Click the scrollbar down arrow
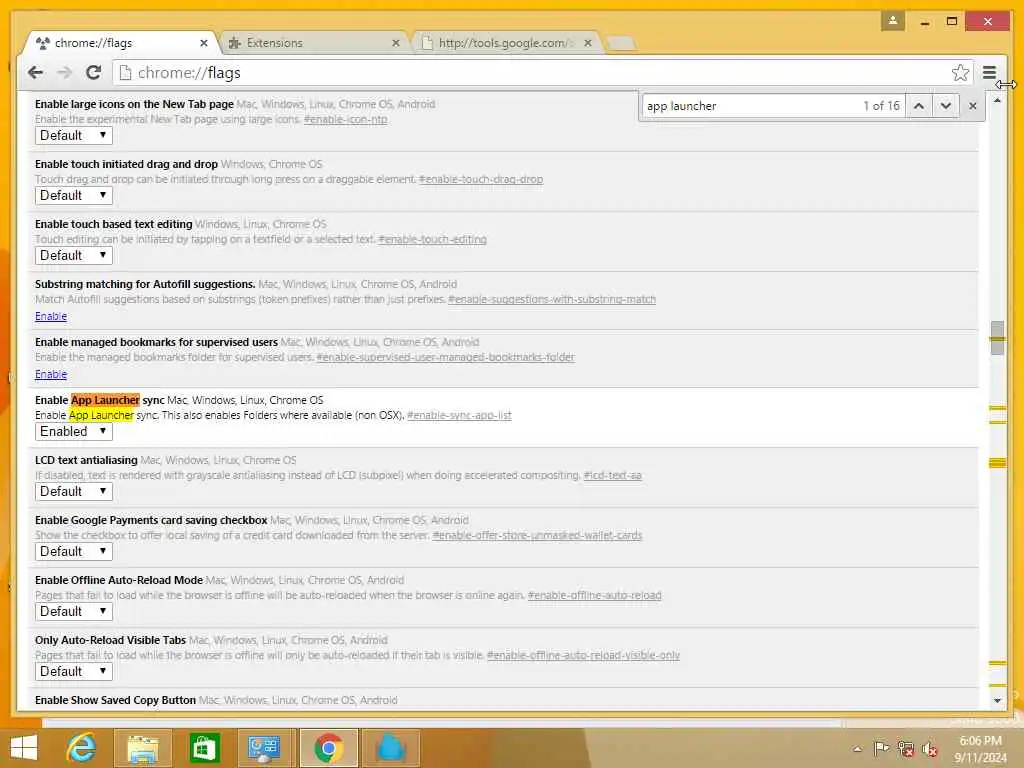 point(997,700)
